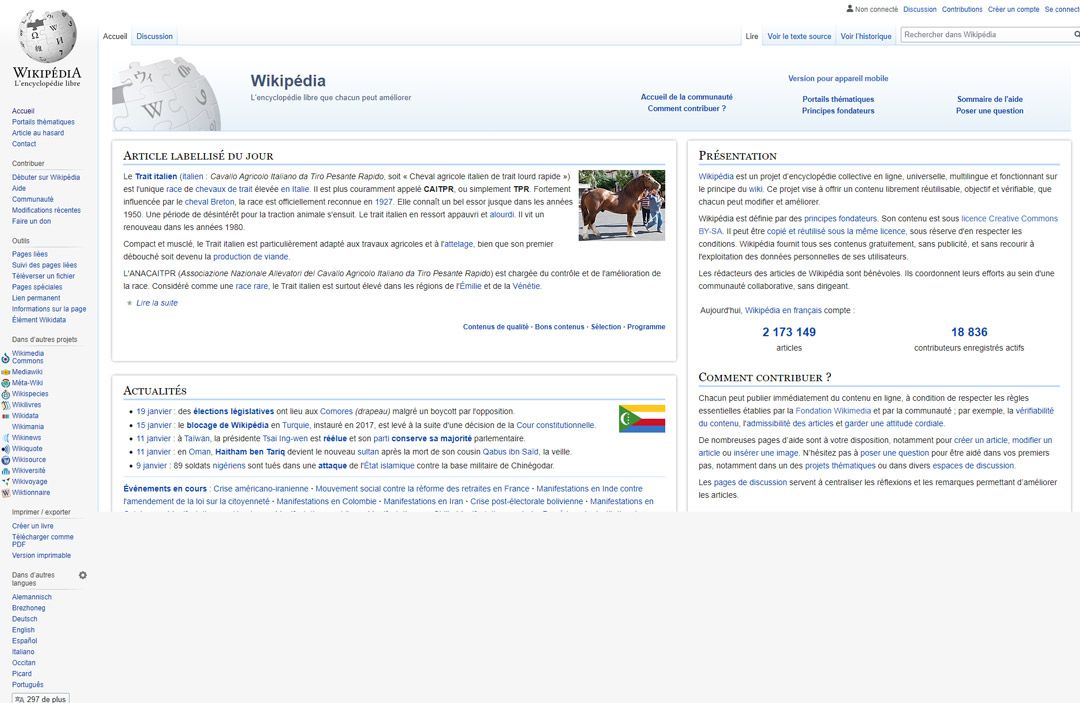Click Évènements en cours link
The height and width of the screenshot is (703, 1080).
tap(165, 489)
